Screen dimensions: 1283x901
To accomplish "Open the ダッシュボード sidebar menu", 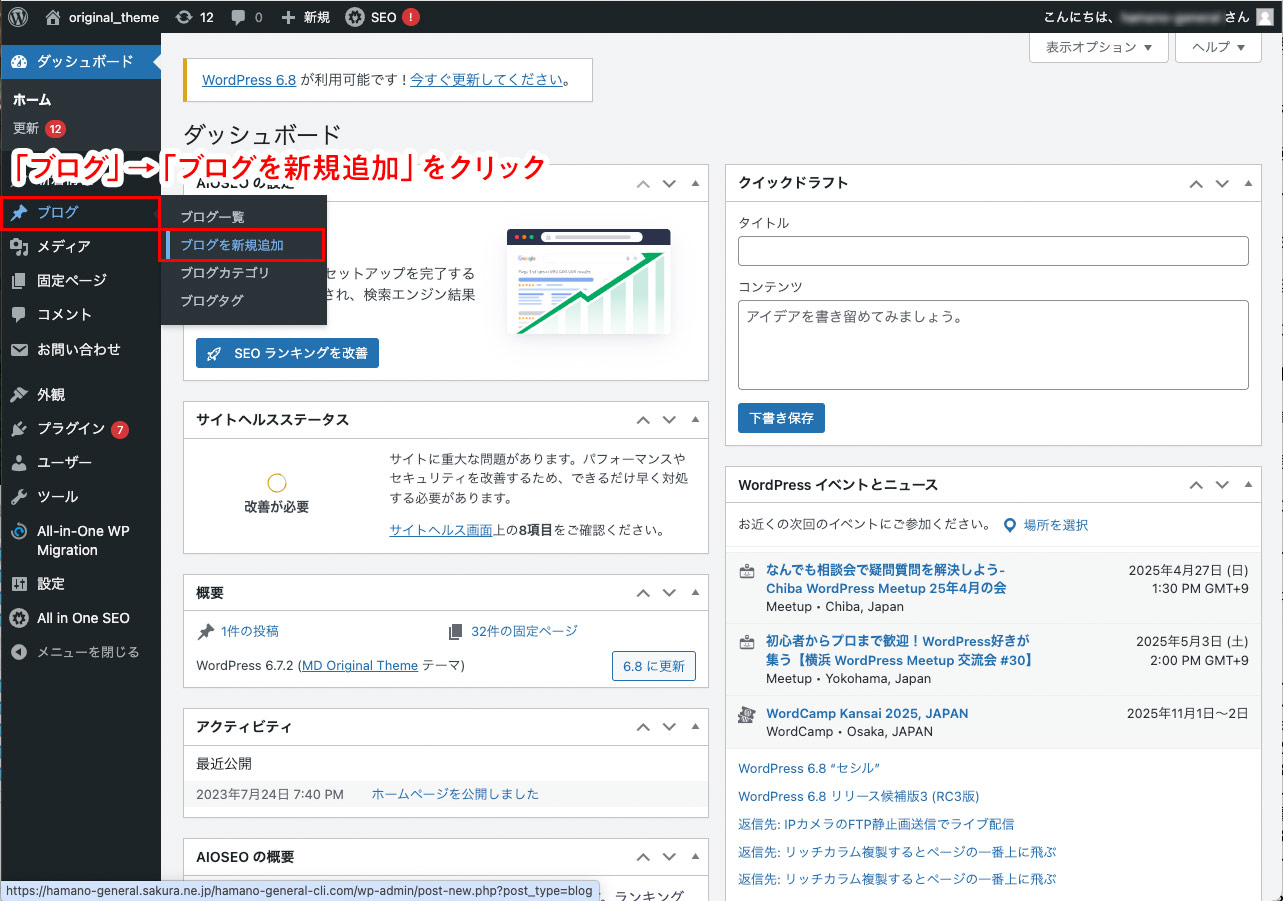I will pos(80,61).
